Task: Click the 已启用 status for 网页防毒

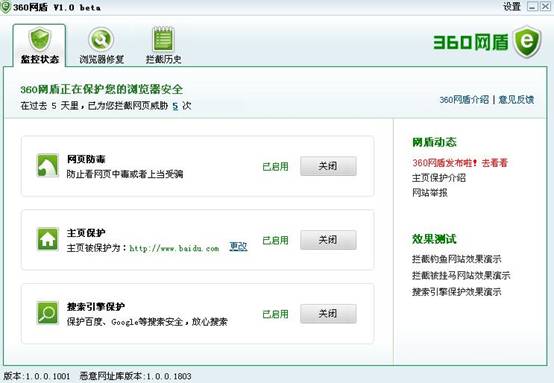Action: click(275, 166)
